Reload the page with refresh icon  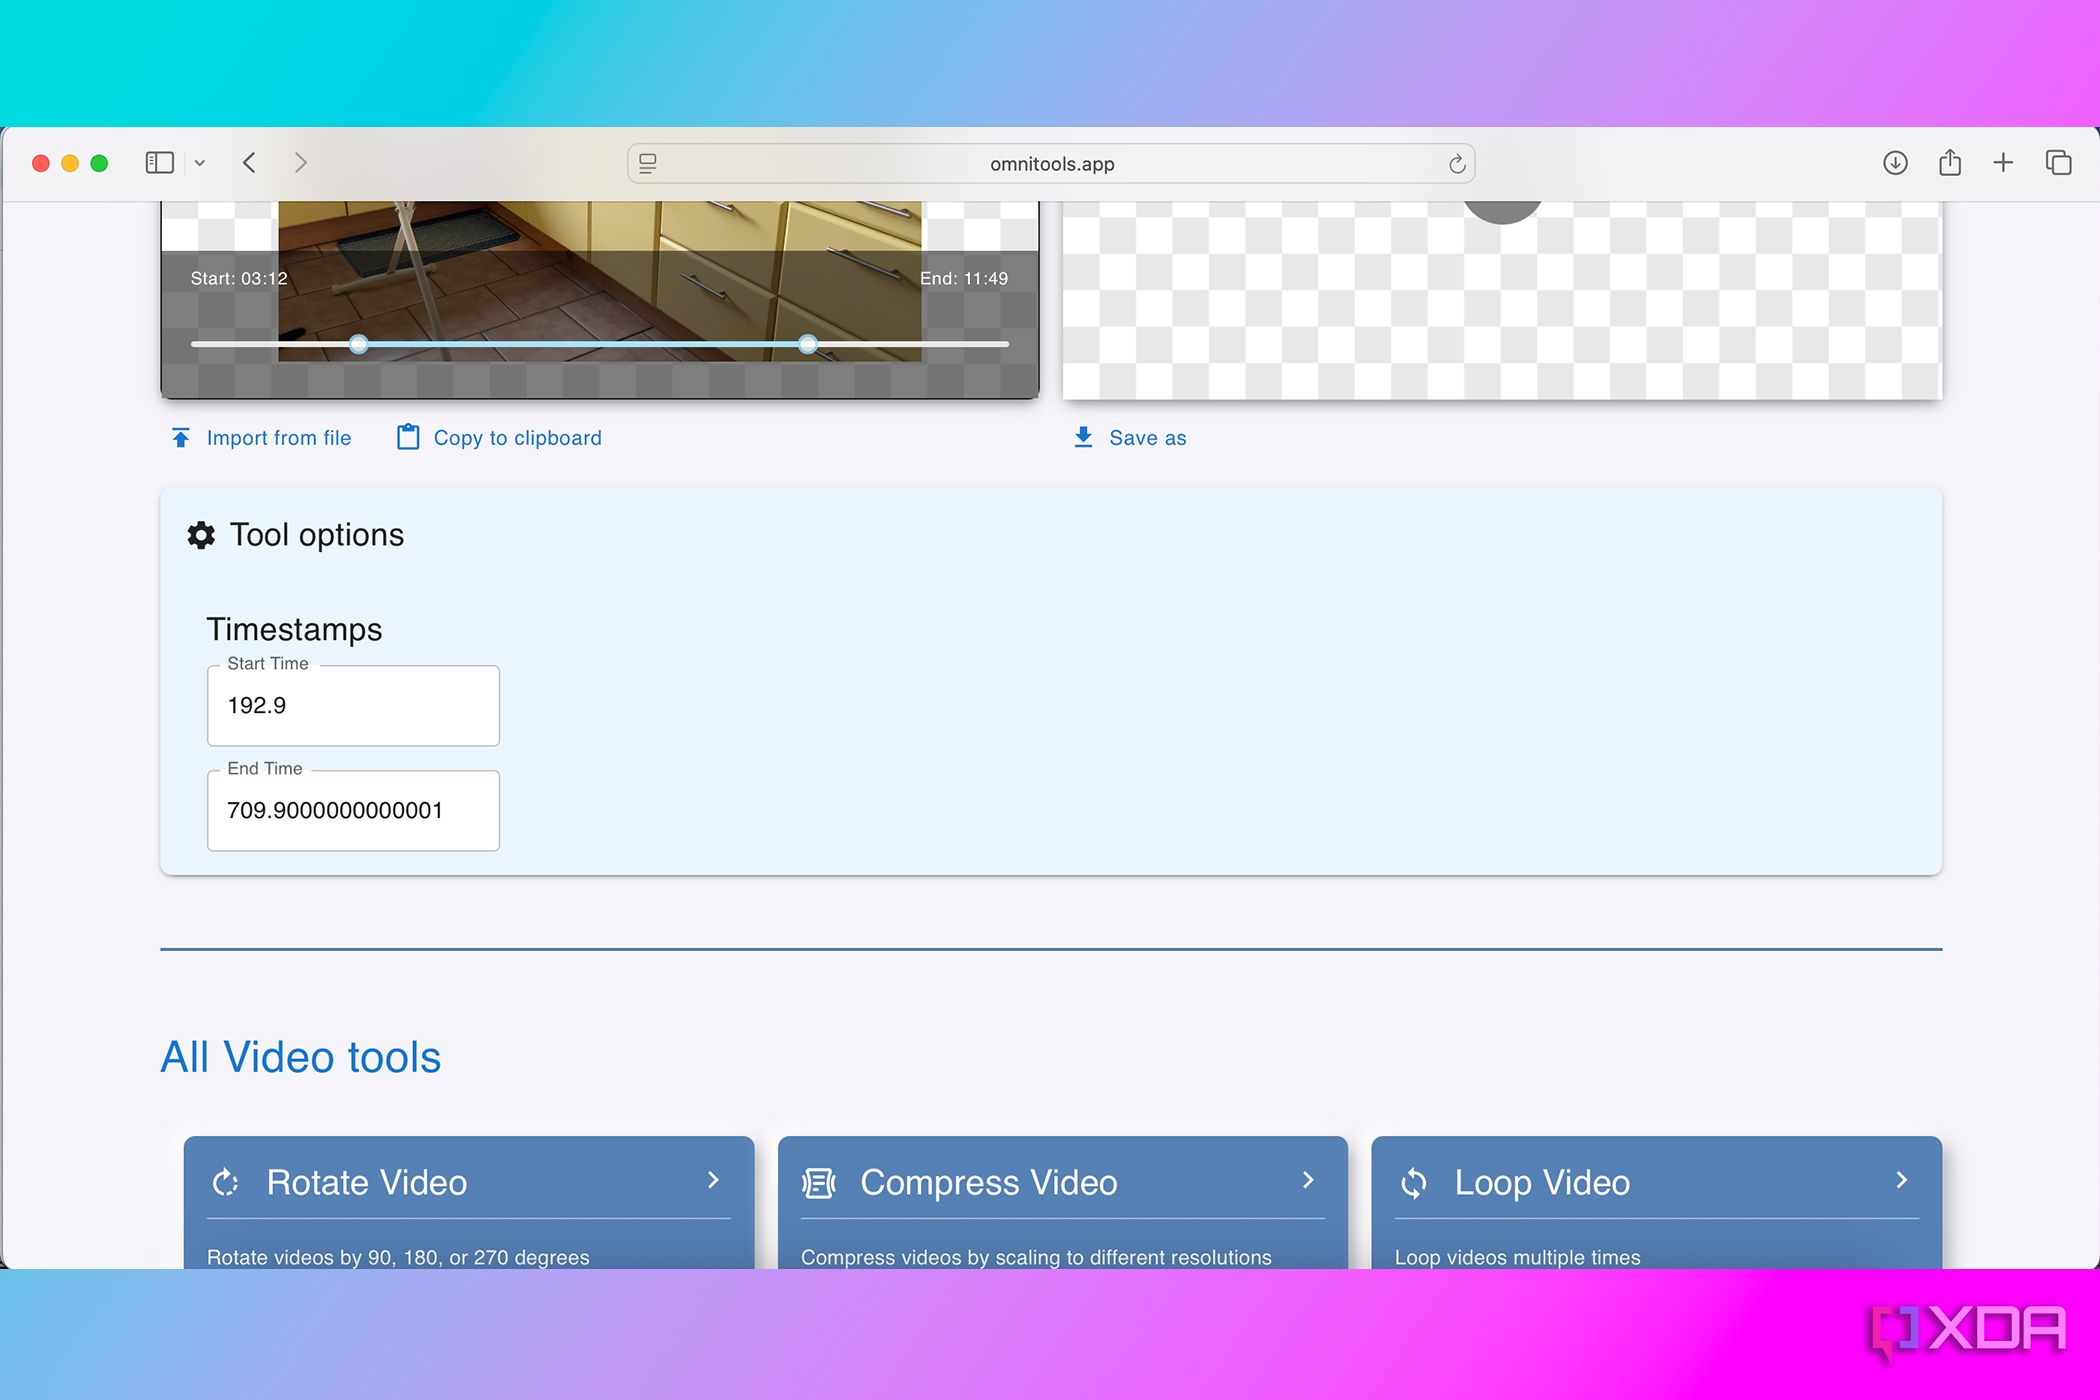(x=1457, y=163)
